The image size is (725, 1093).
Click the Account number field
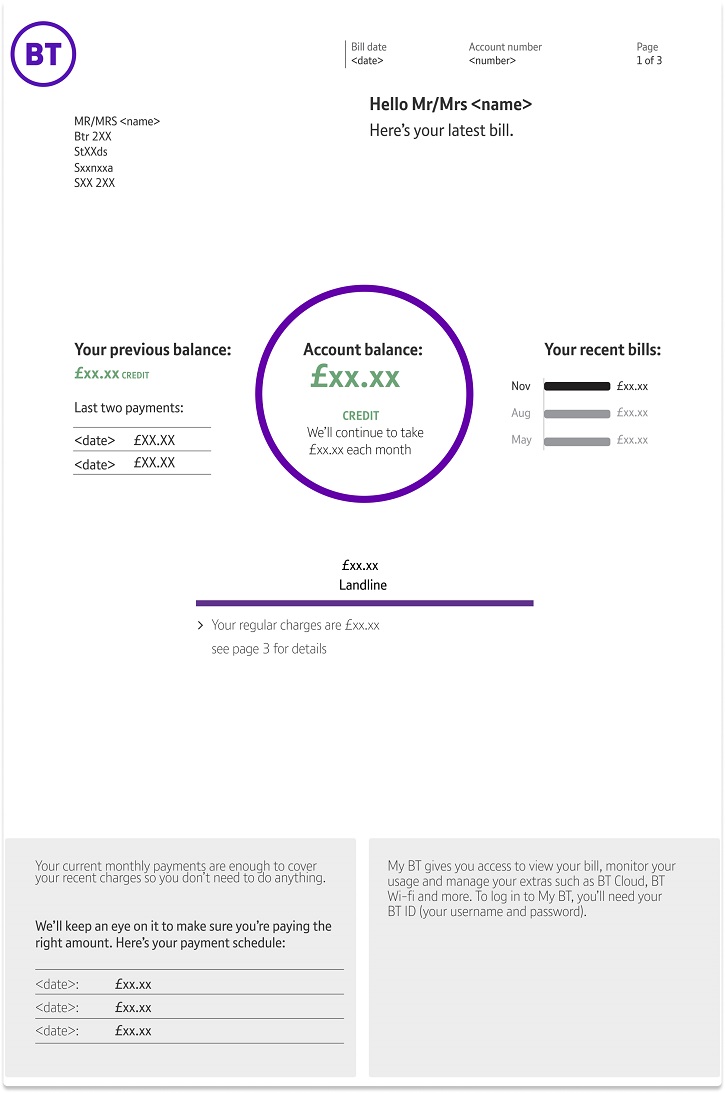tap(505, 54)
